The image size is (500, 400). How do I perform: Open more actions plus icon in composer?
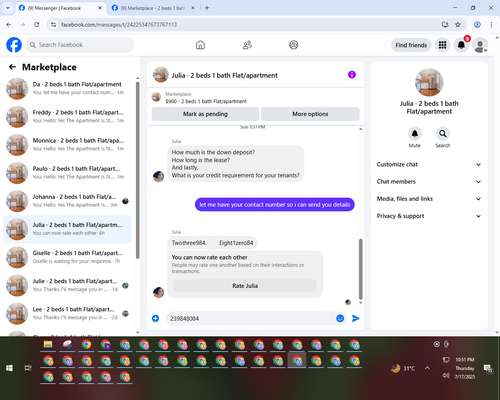(156, 318)
